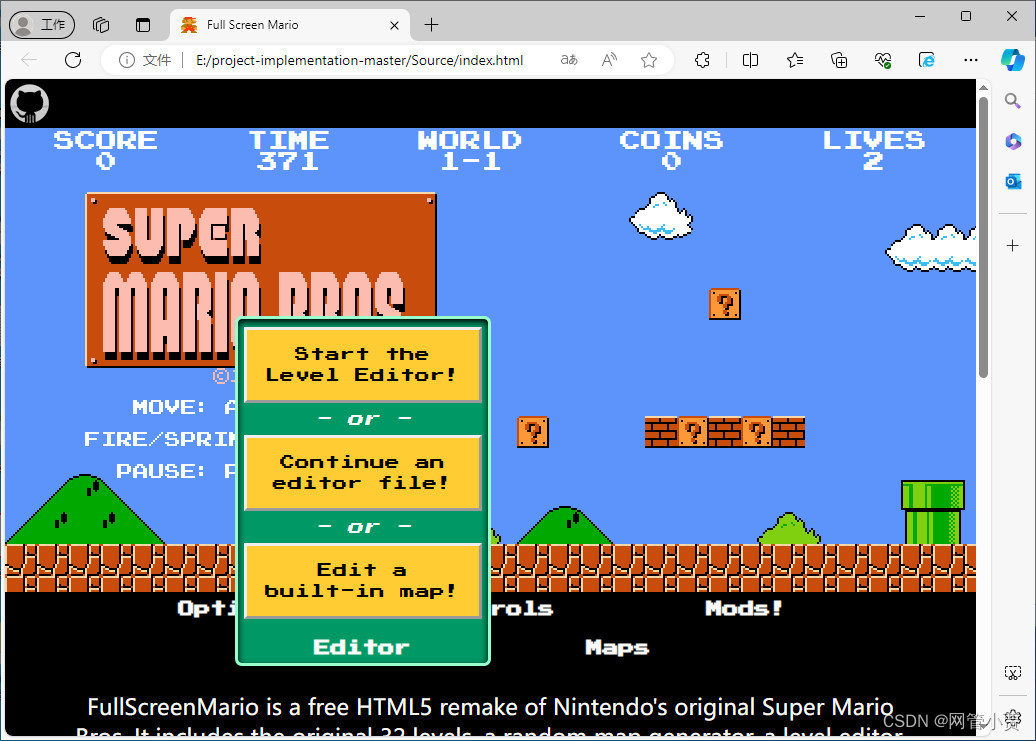Click the Internet Explorer mode icon
The width and height of the screenshot is (1036, 741).
coord(927,60)
